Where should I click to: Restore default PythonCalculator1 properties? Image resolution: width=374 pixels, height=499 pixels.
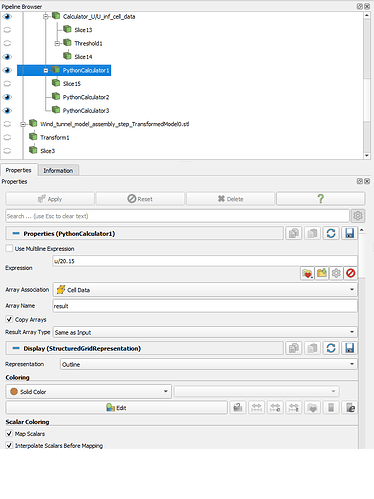331,233
